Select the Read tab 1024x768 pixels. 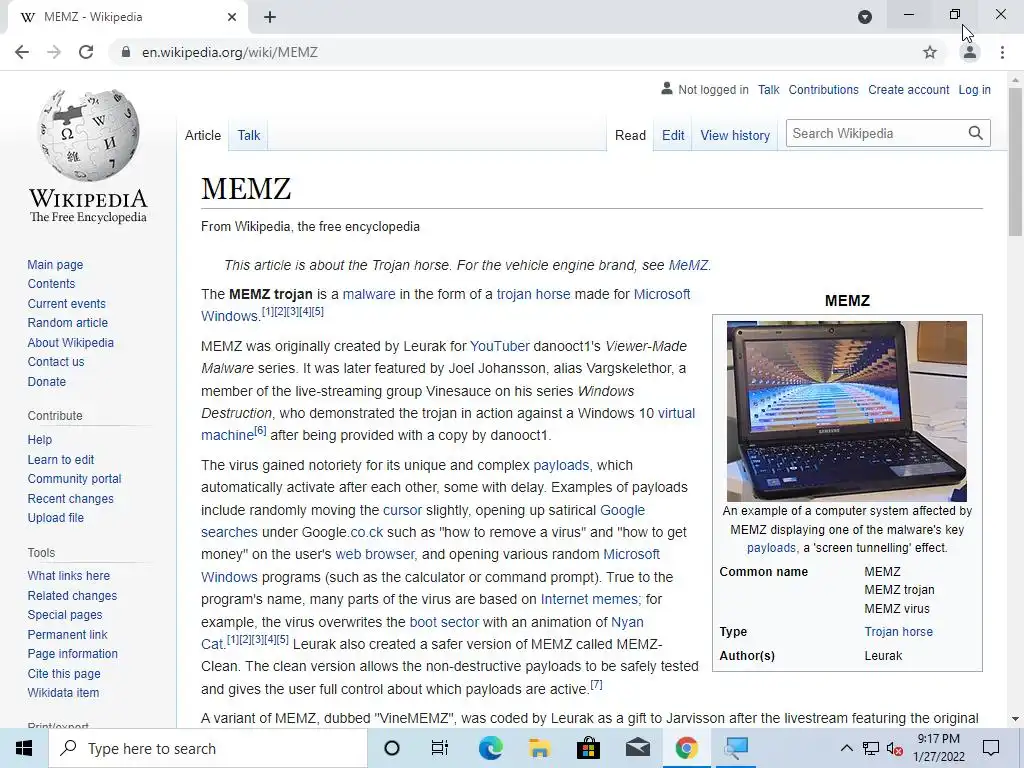[x=630, y=135]
